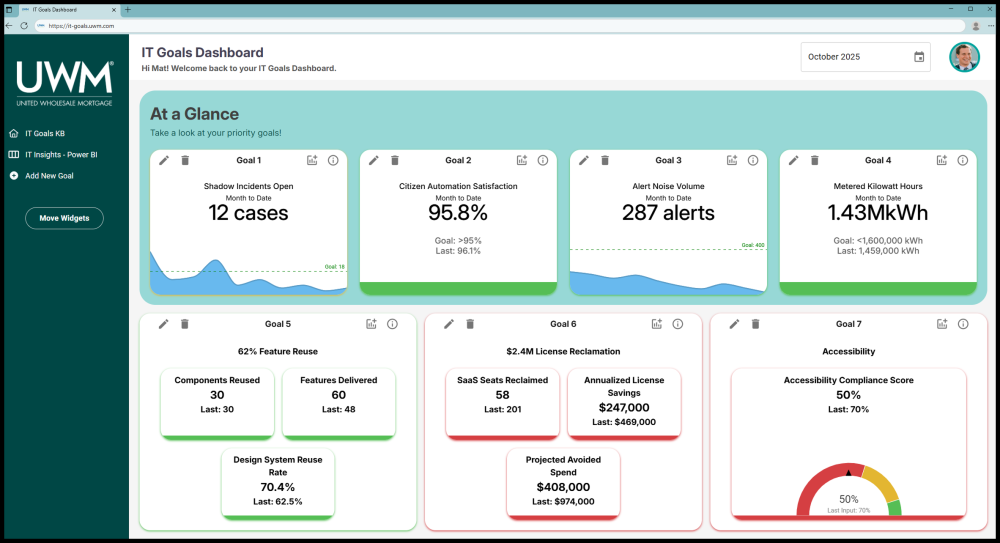Show info for Goal 3
The height and width of the screenshot is (543, 1000).
[753, 160]
